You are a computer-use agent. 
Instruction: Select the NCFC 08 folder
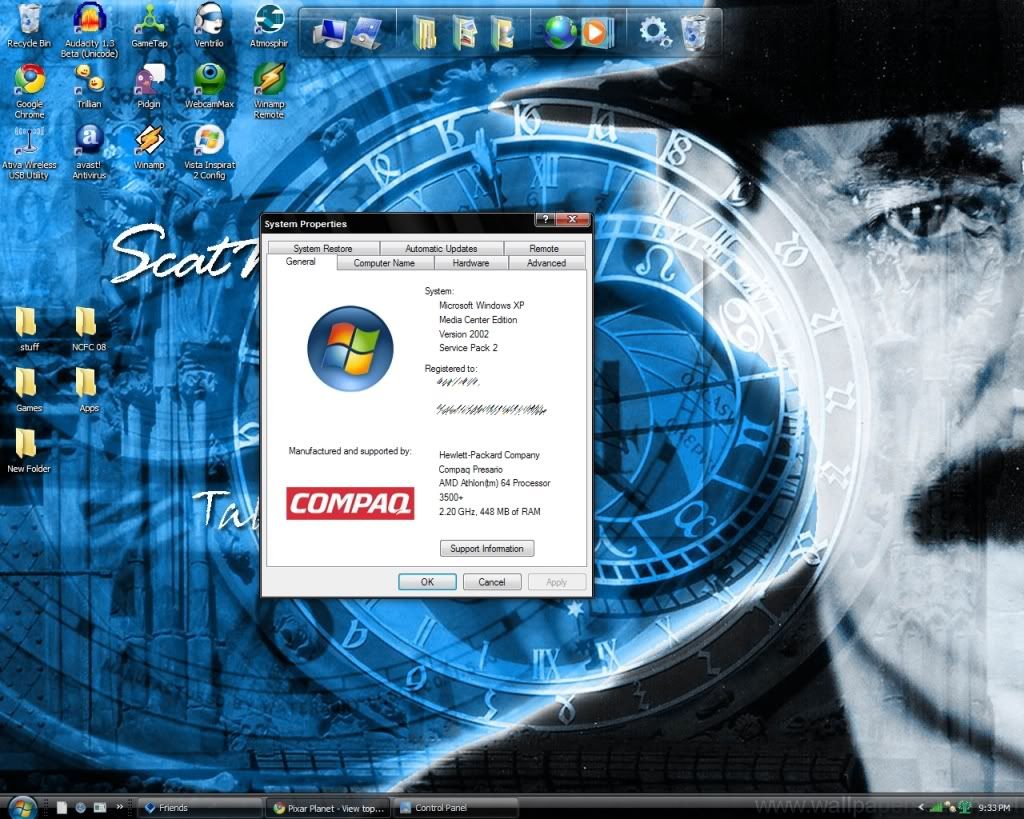[x=88, y=323]
